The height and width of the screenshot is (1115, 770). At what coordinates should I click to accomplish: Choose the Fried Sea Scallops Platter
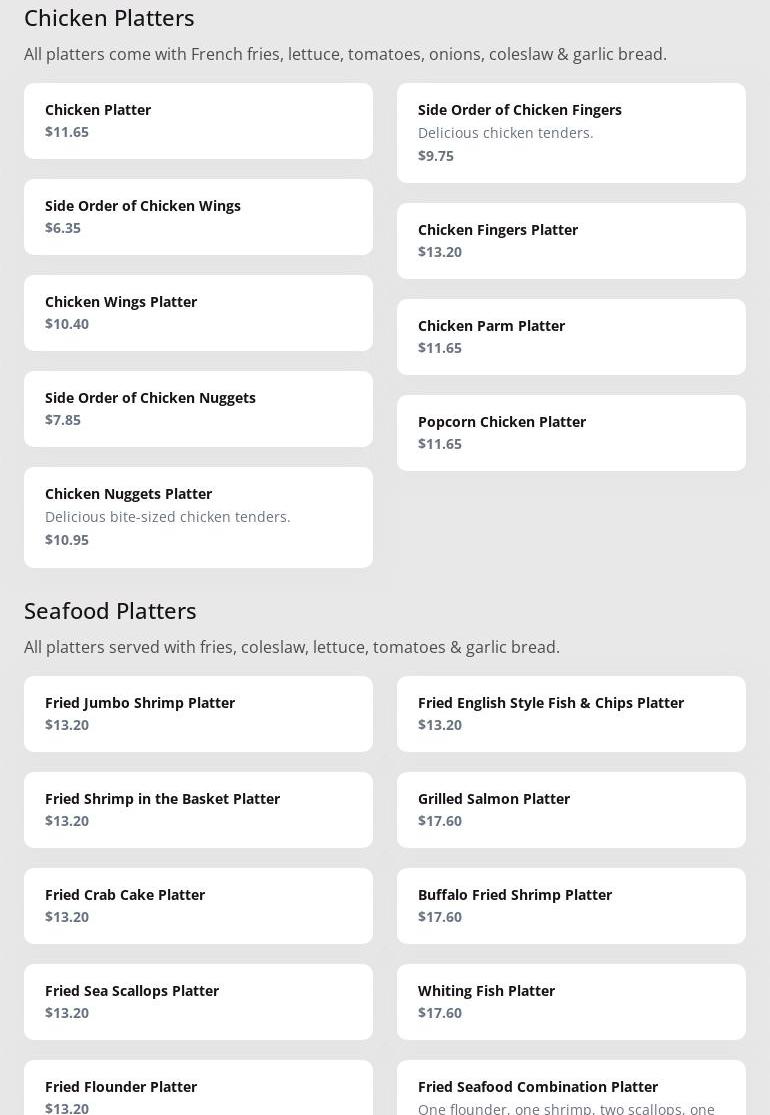pyautogui.click(x=198, y=1002)
